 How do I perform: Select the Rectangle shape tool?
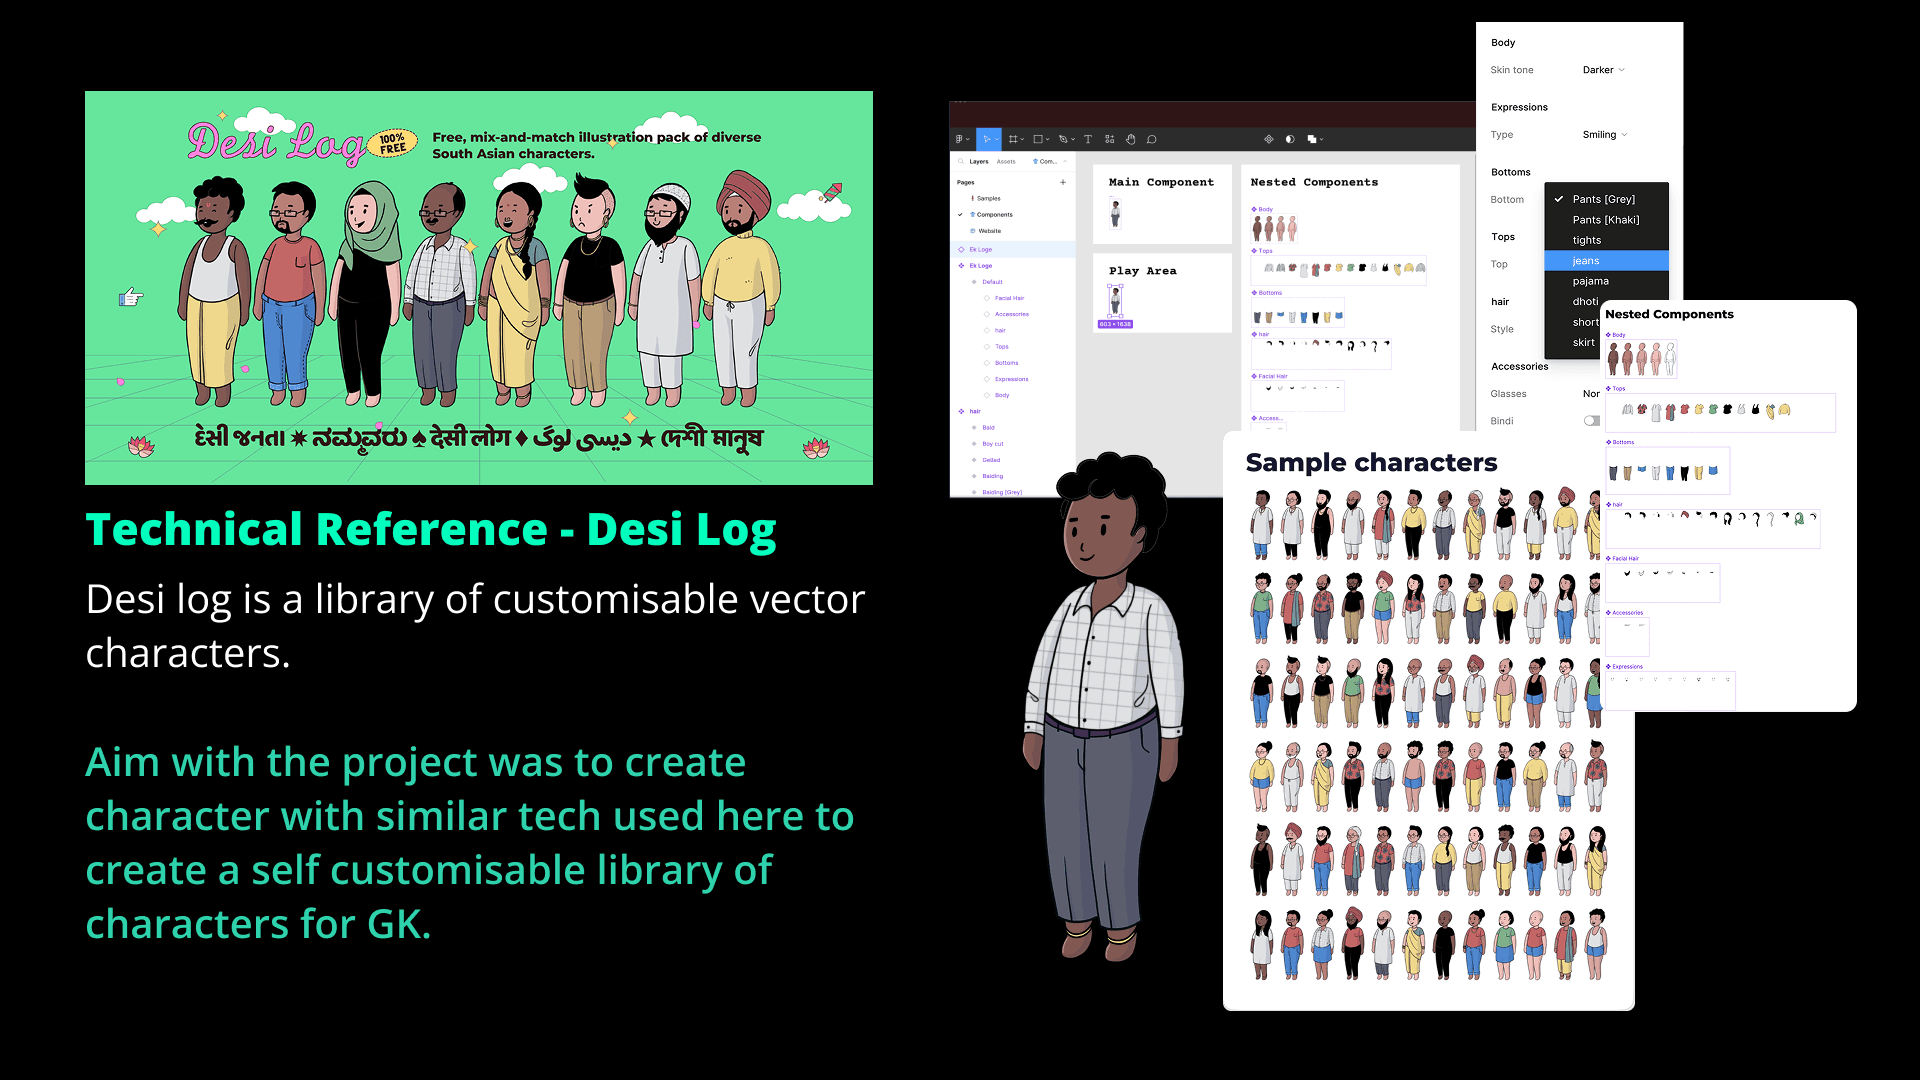1040,139
